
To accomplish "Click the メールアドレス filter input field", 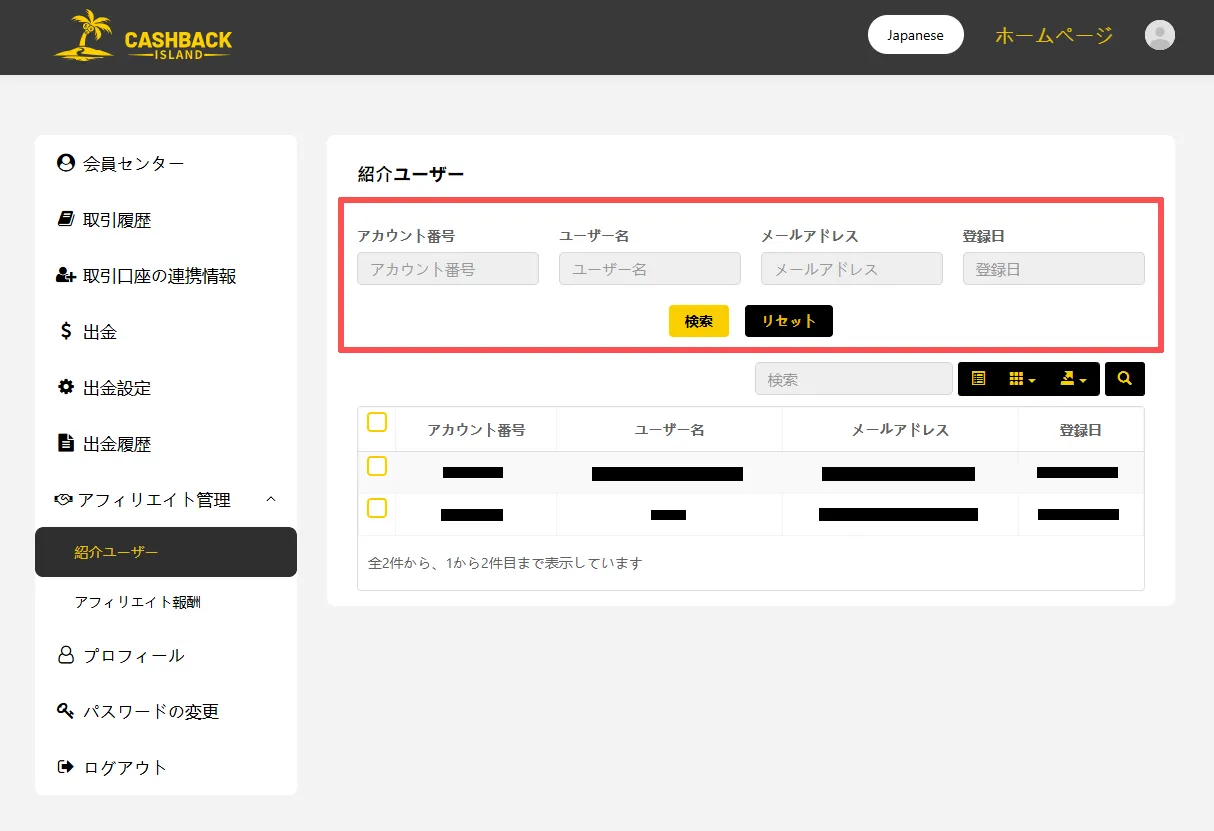I will click(851, 269).
